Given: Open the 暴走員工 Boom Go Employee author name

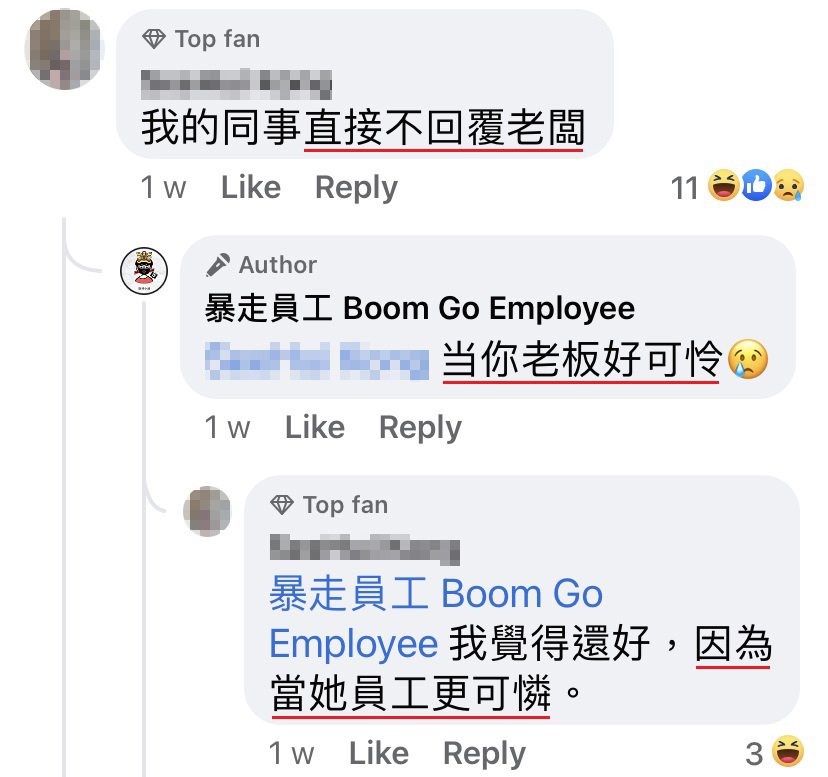Looking at the screenshot, I should click(420, 308).
